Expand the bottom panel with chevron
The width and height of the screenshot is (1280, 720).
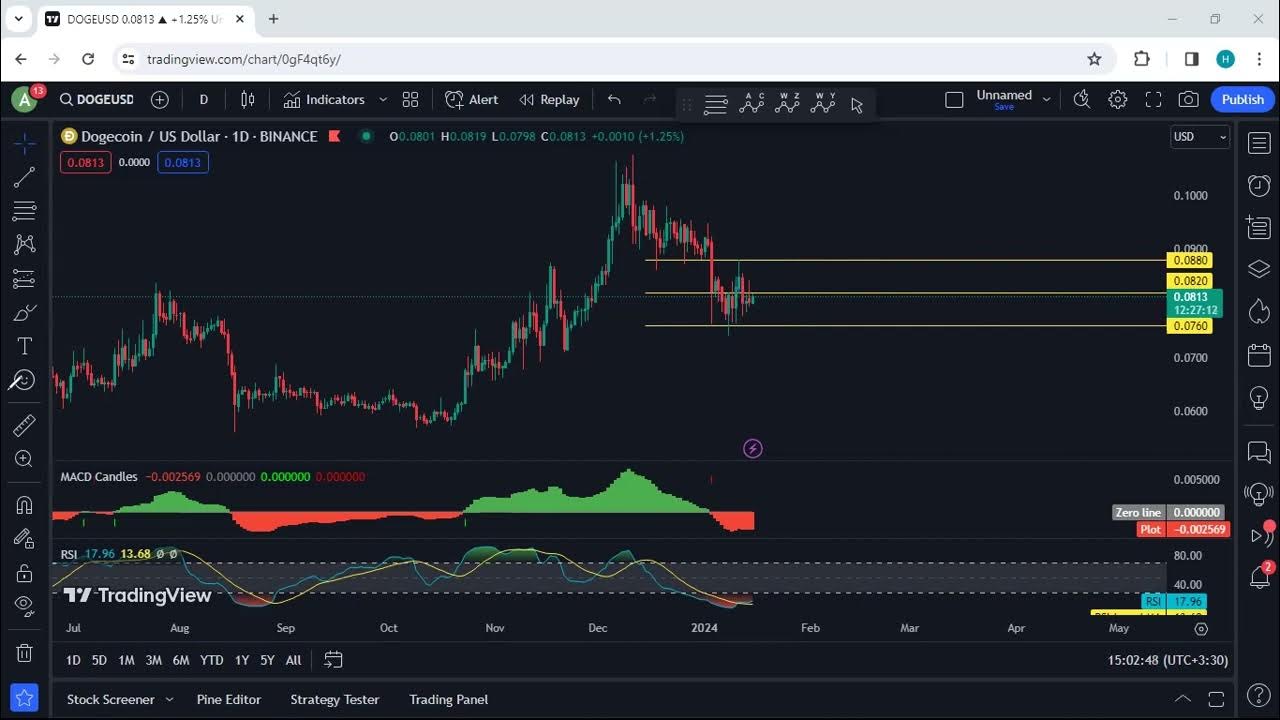point(1183,699)
